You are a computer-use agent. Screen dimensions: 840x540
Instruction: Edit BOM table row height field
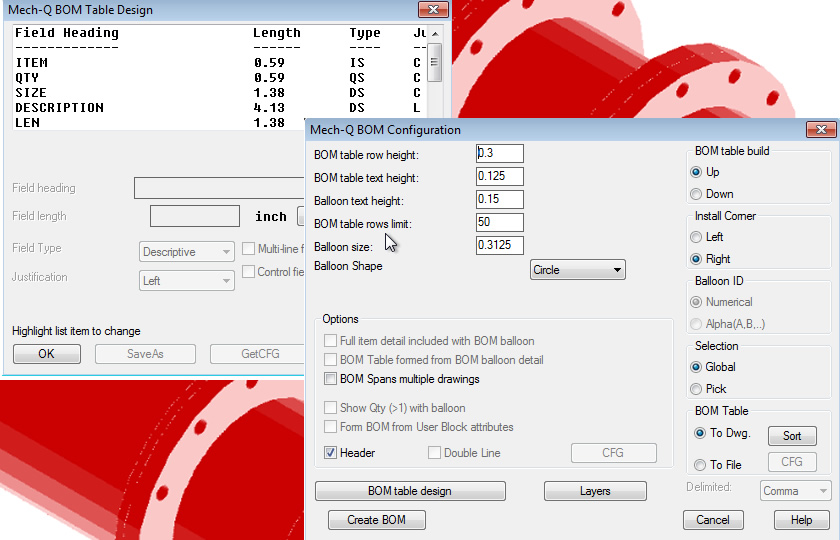(x=500, y=153)
